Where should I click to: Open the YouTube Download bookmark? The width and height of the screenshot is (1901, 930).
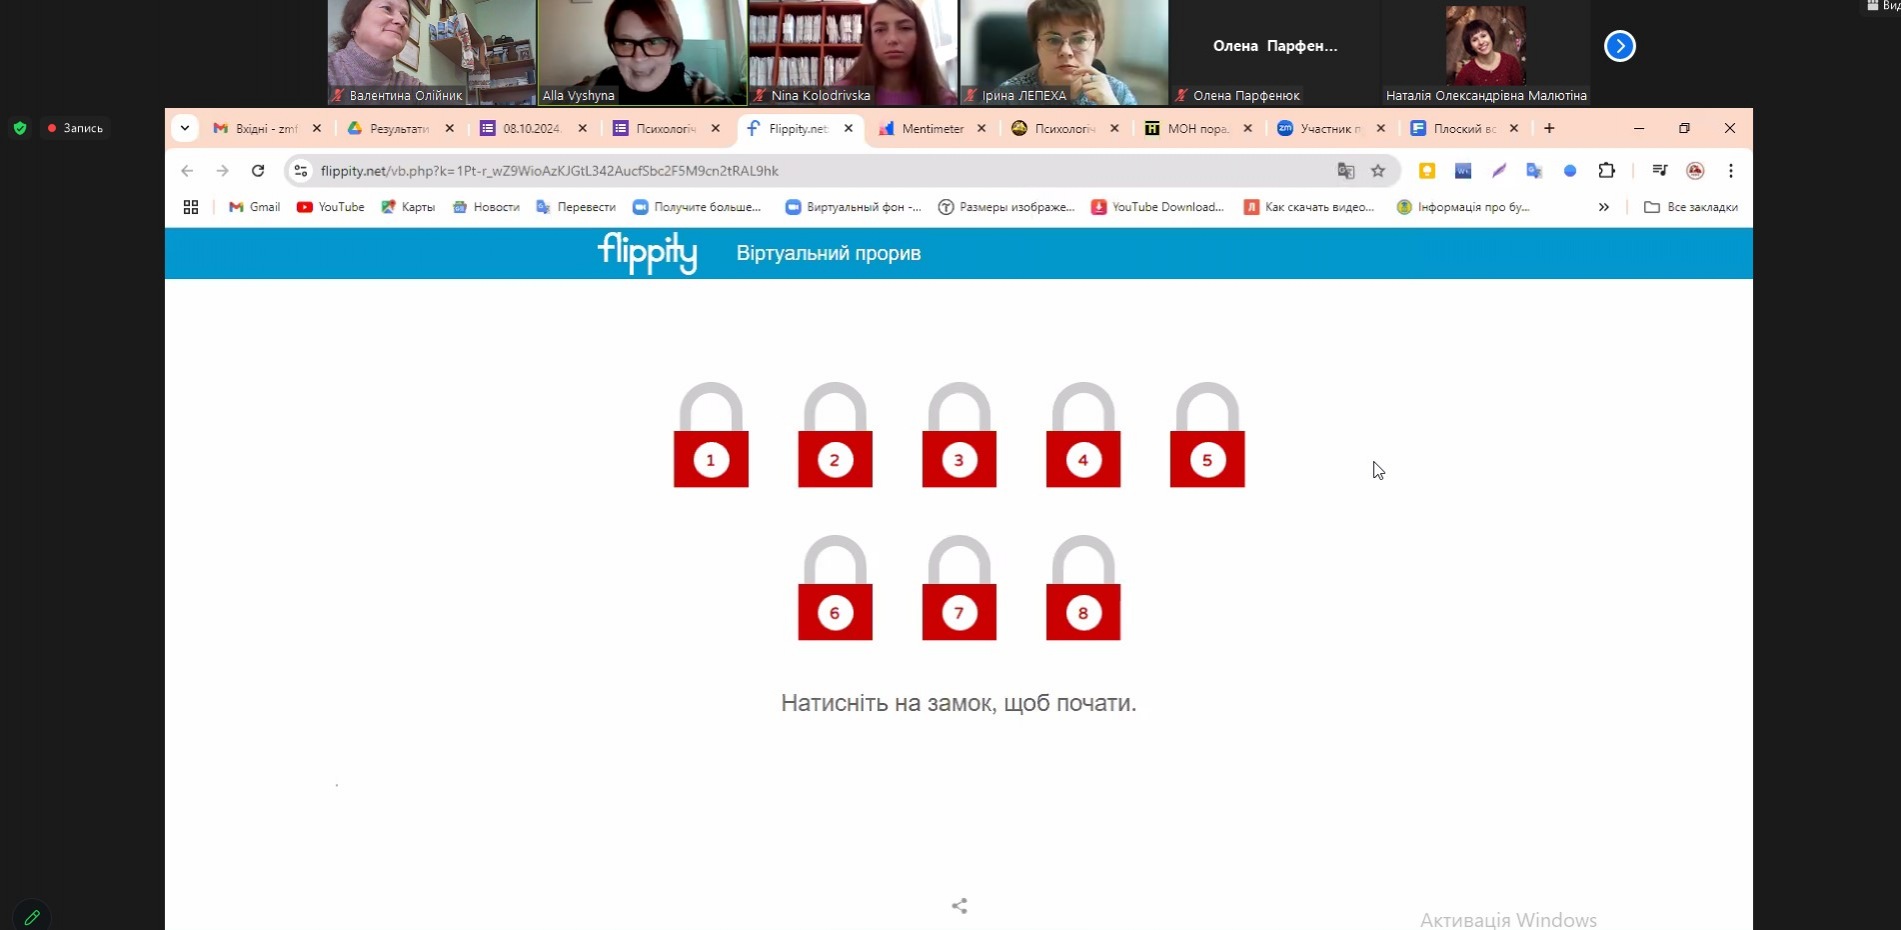tap(1157, 207)
